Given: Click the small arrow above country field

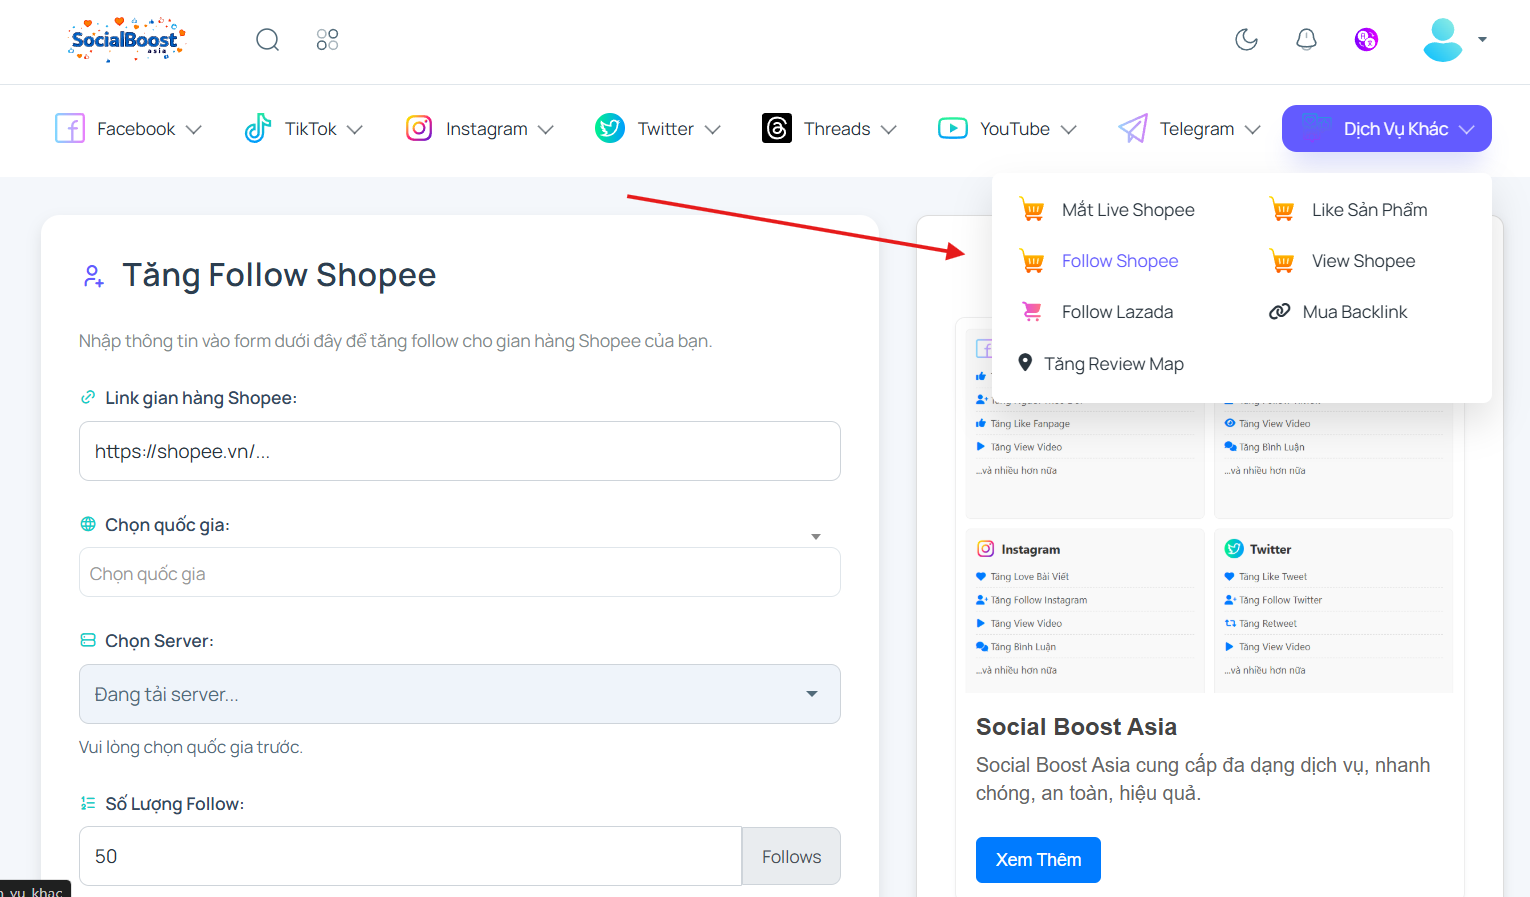Looking at the screenshot, I should pyautogui.click(x=816, y=537).
